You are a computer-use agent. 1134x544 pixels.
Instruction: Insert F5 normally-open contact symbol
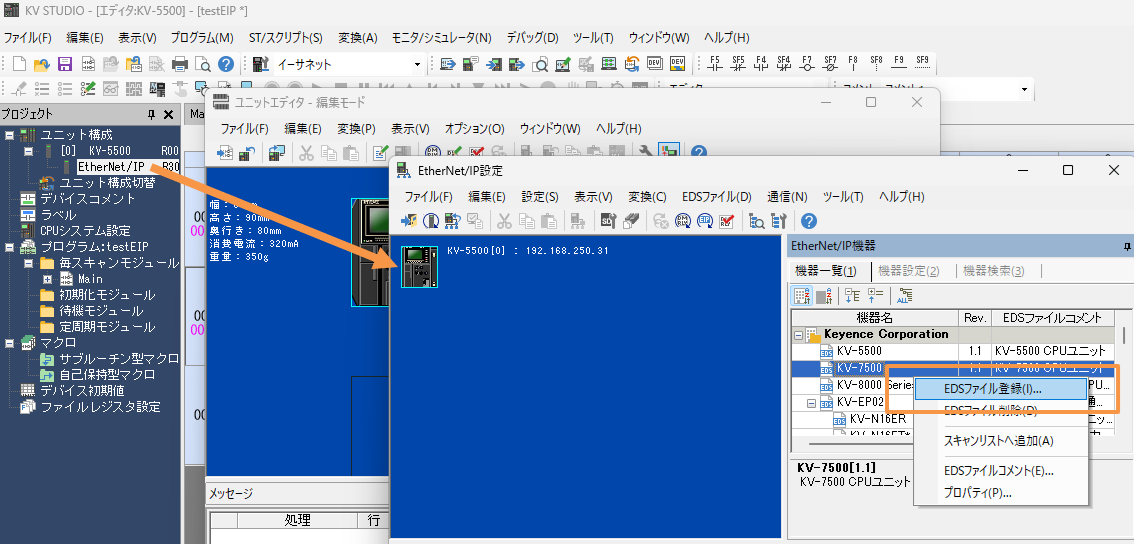point(714,64)
